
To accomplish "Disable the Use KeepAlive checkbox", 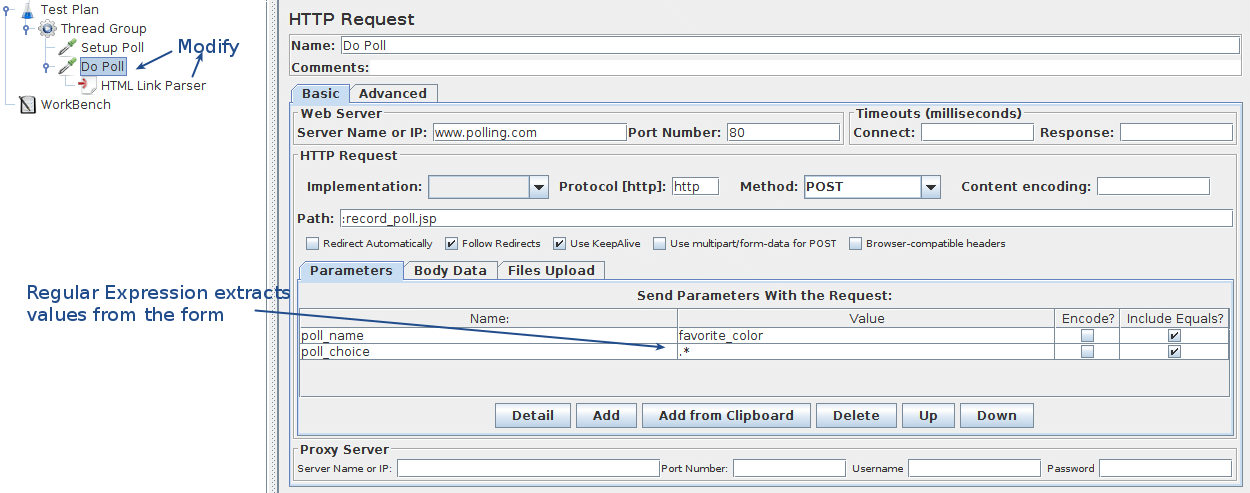I will 558,243.
